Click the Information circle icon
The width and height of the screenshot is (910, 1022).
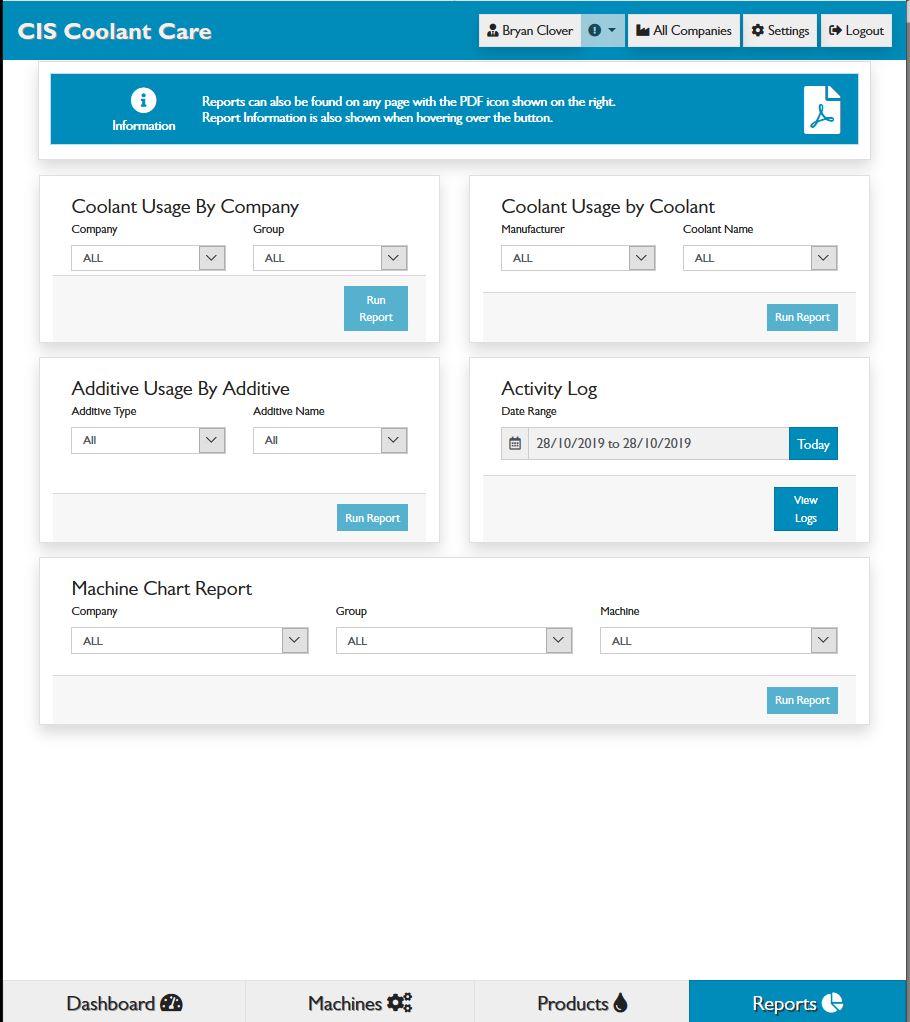[144, 100]
